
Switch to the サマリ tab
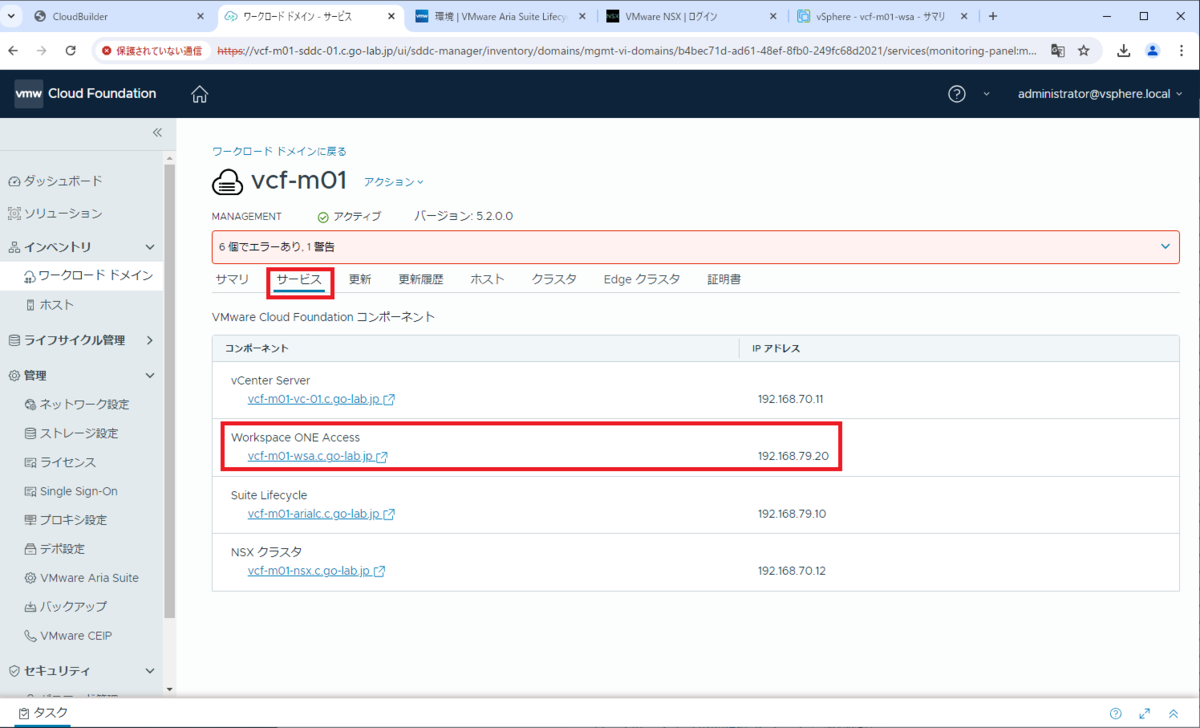232,280
